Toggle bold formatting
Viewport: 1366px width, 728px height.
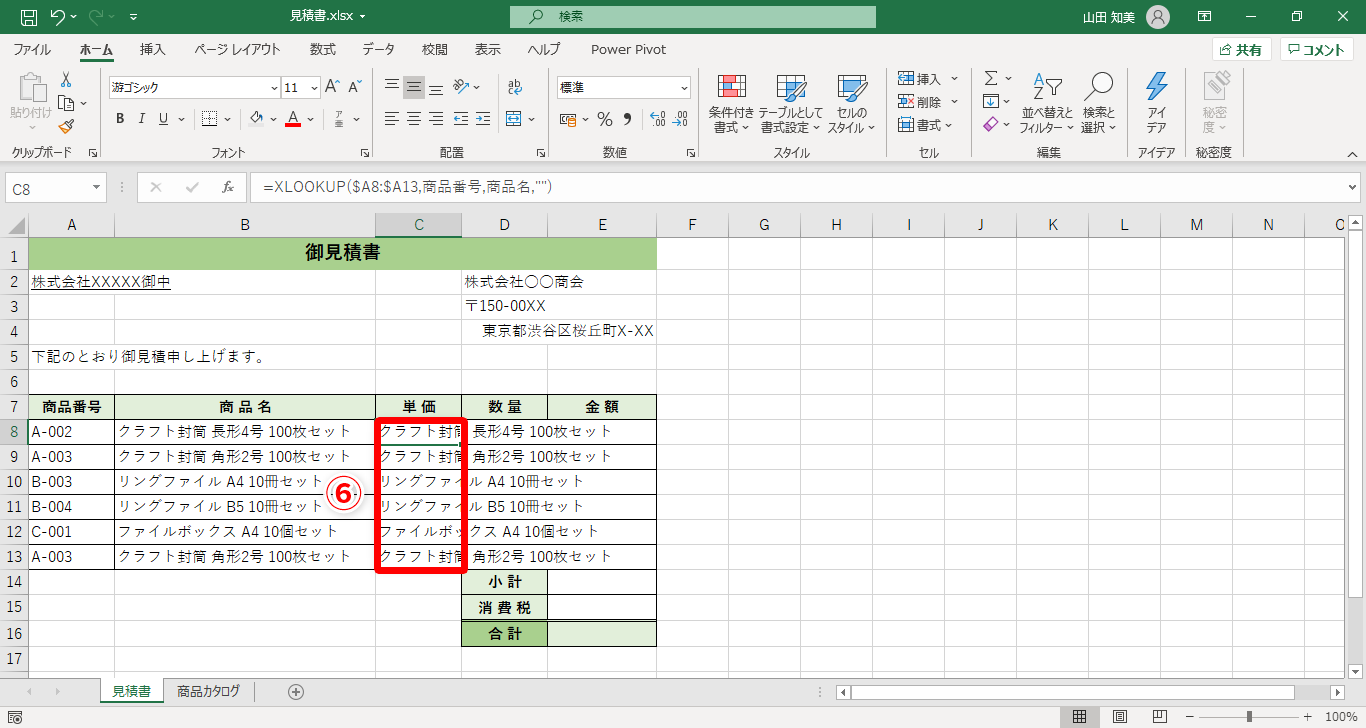120,119
